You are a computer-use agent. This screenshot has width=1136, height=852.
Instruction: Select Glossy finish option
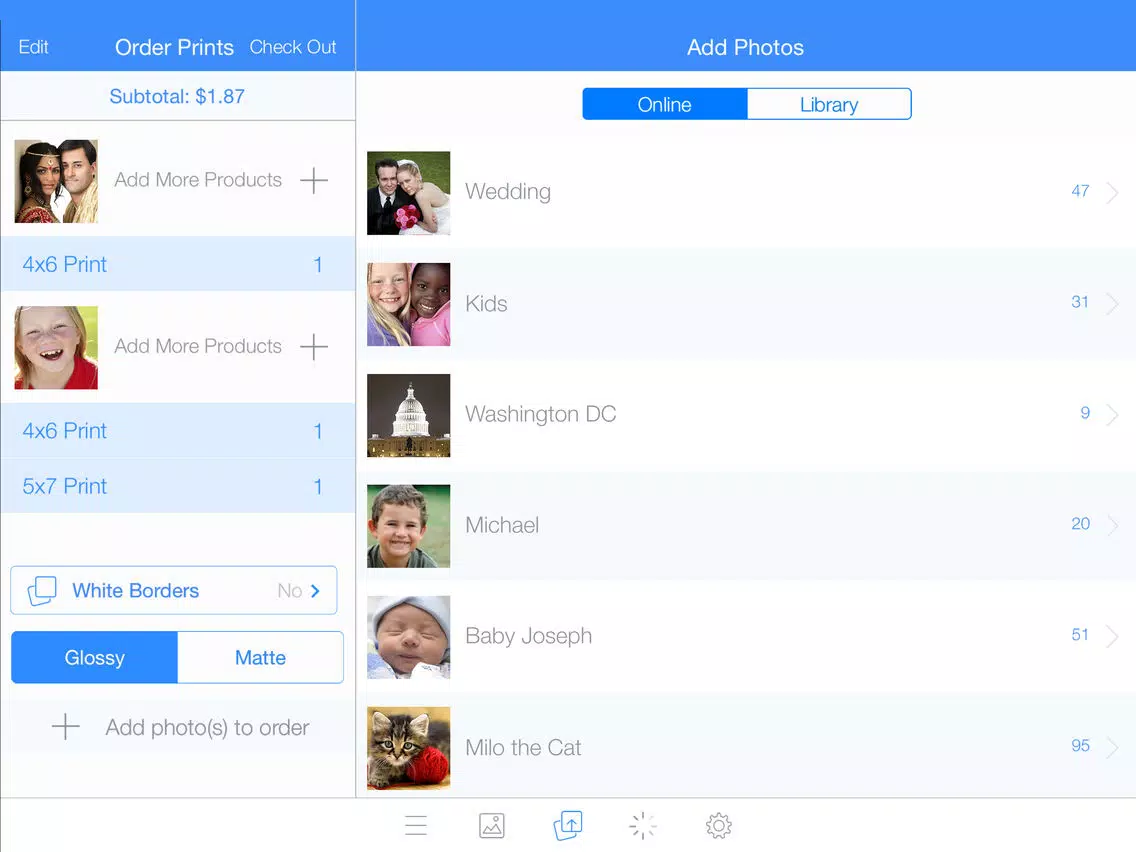[x=94, y=657]
